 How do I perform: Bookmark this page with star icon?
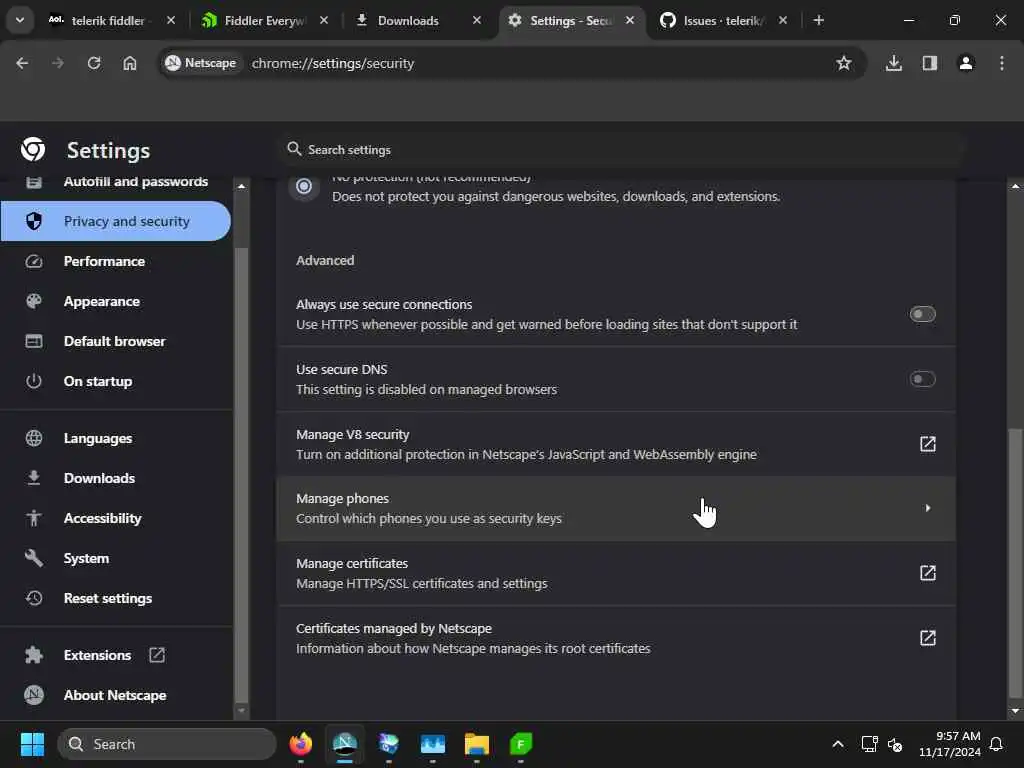(844, 63)
